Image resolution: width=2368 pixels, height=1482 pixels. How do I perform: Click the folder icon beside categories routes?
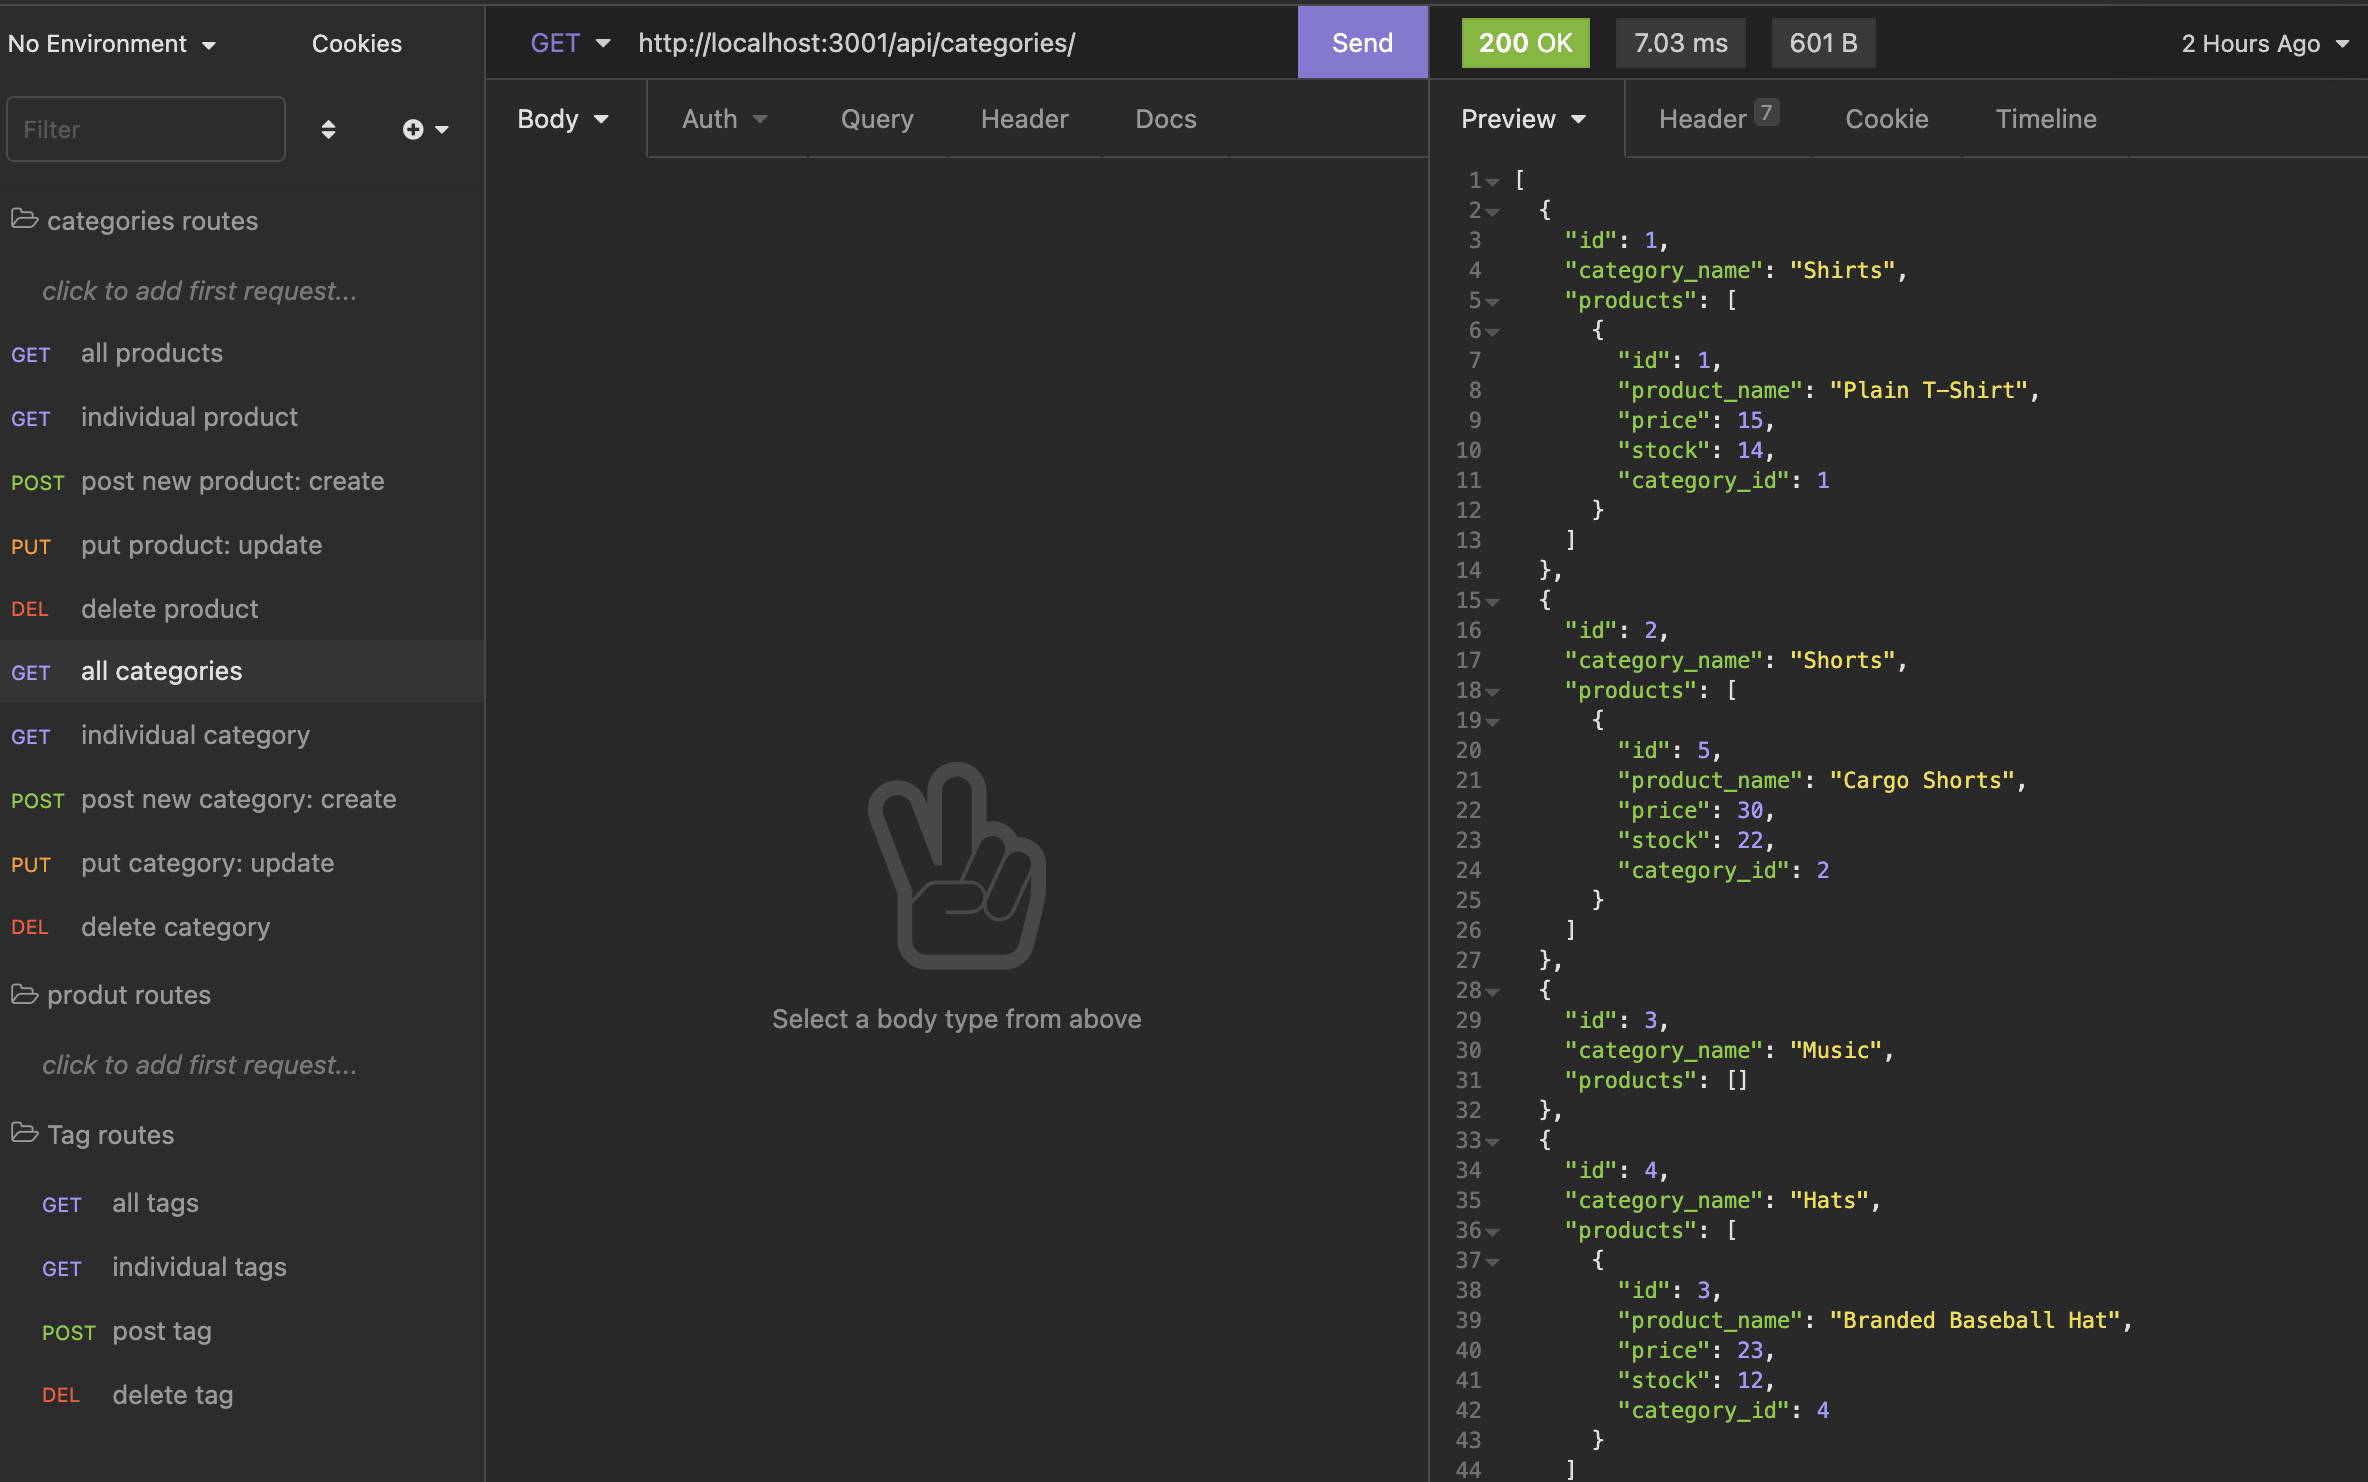24,219
